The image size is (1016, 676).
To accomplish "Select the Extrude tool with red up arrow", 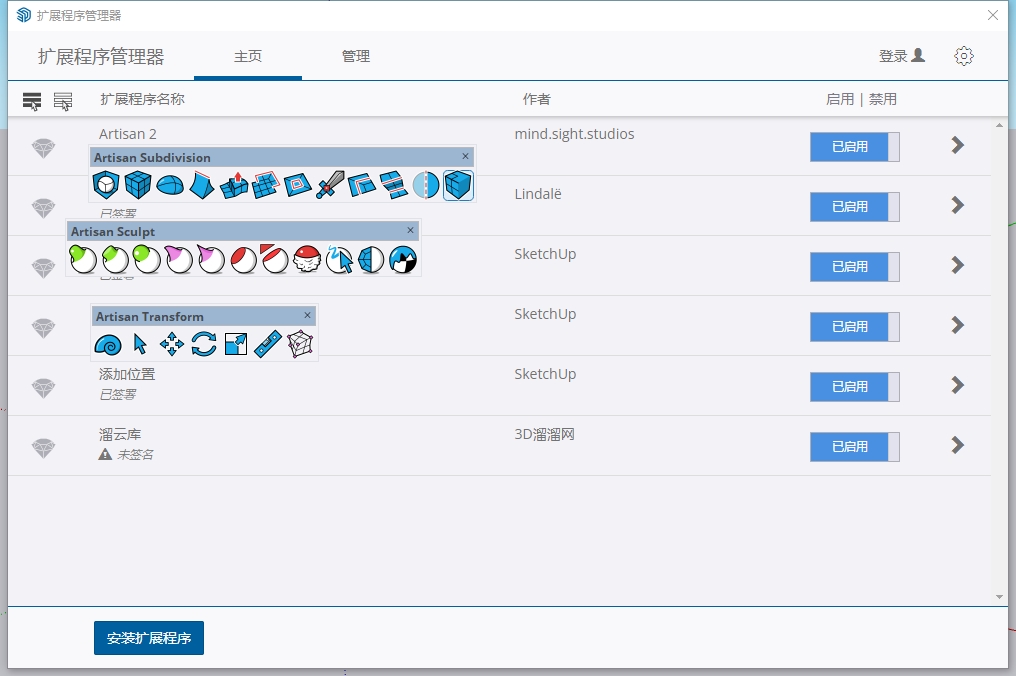I will point(234,185).
